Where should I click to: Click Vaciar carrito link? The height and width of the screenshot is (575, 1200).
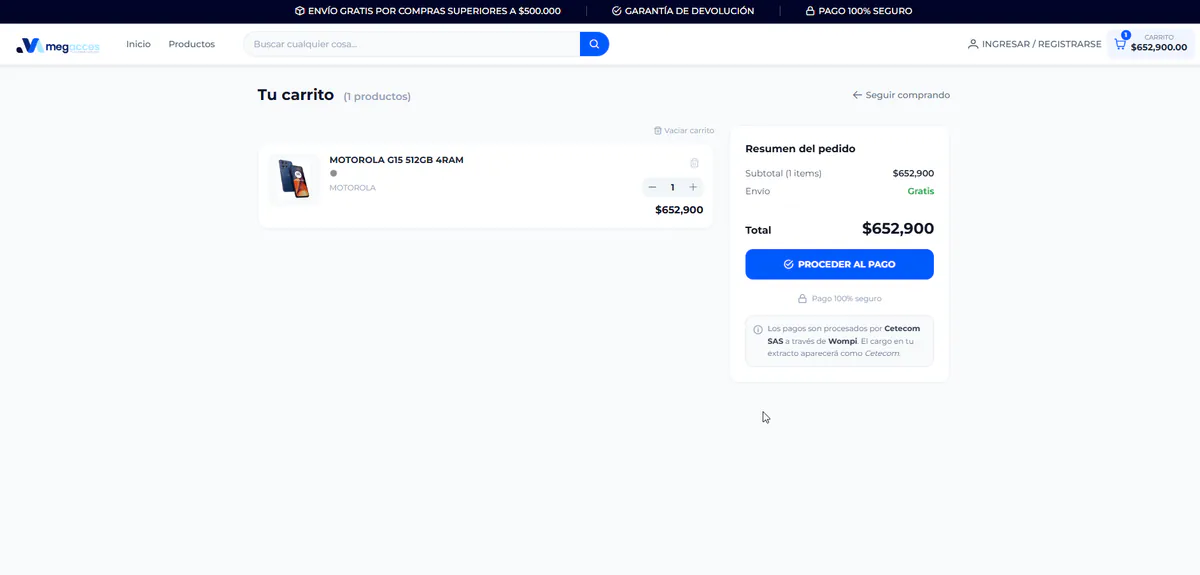coord(684,130)
